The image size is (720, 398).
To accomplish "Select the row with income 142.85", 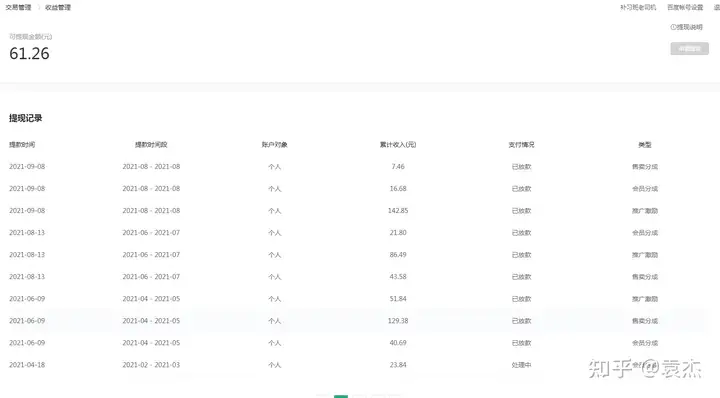I will pyautogui.click(x=360, y=211).
